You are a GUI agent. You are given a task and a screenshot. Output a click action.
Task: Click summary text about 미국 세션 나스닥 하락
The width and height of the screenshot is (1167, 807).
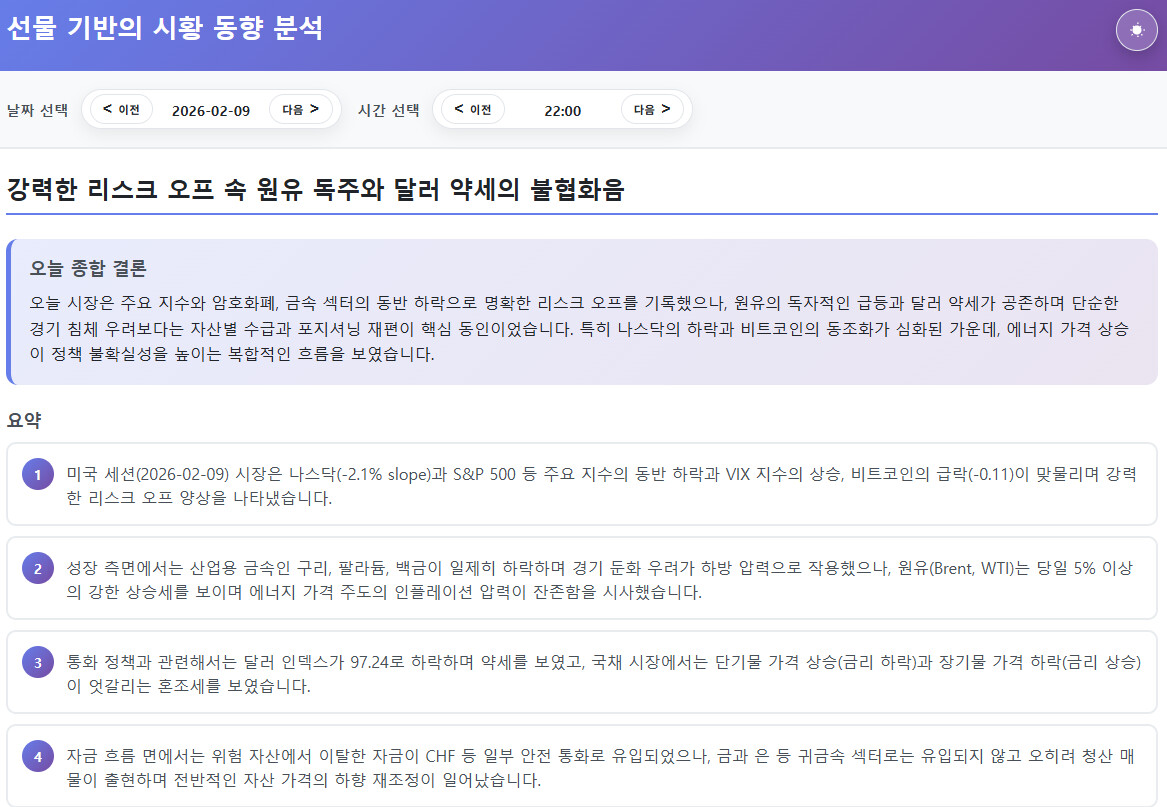pyautogui.click(x=600, y=485)
